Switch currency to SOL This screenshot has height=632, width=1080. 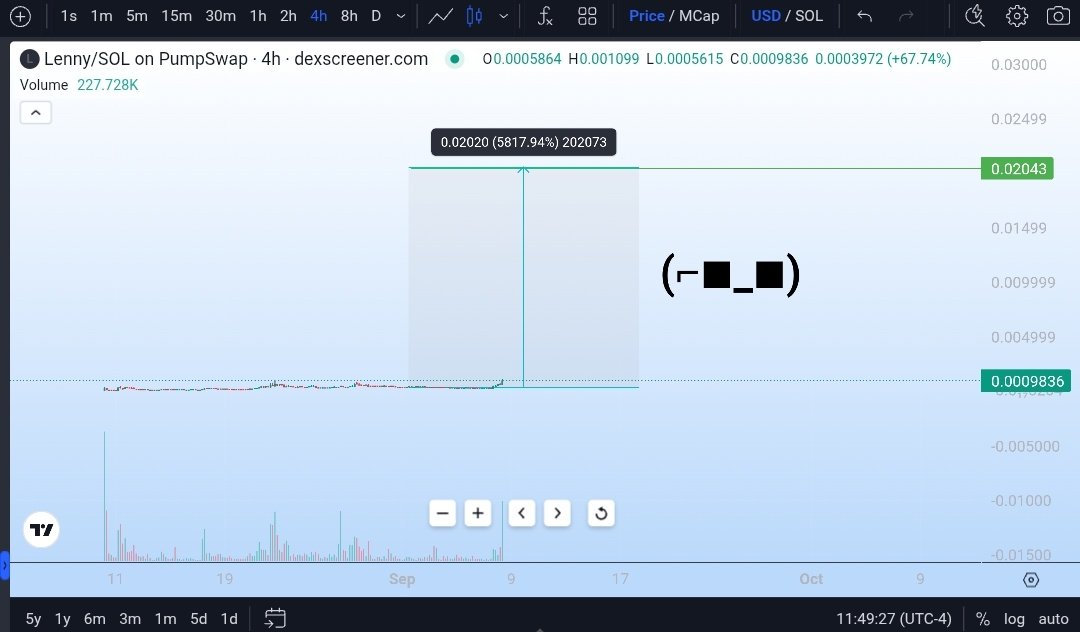point(809,16)
